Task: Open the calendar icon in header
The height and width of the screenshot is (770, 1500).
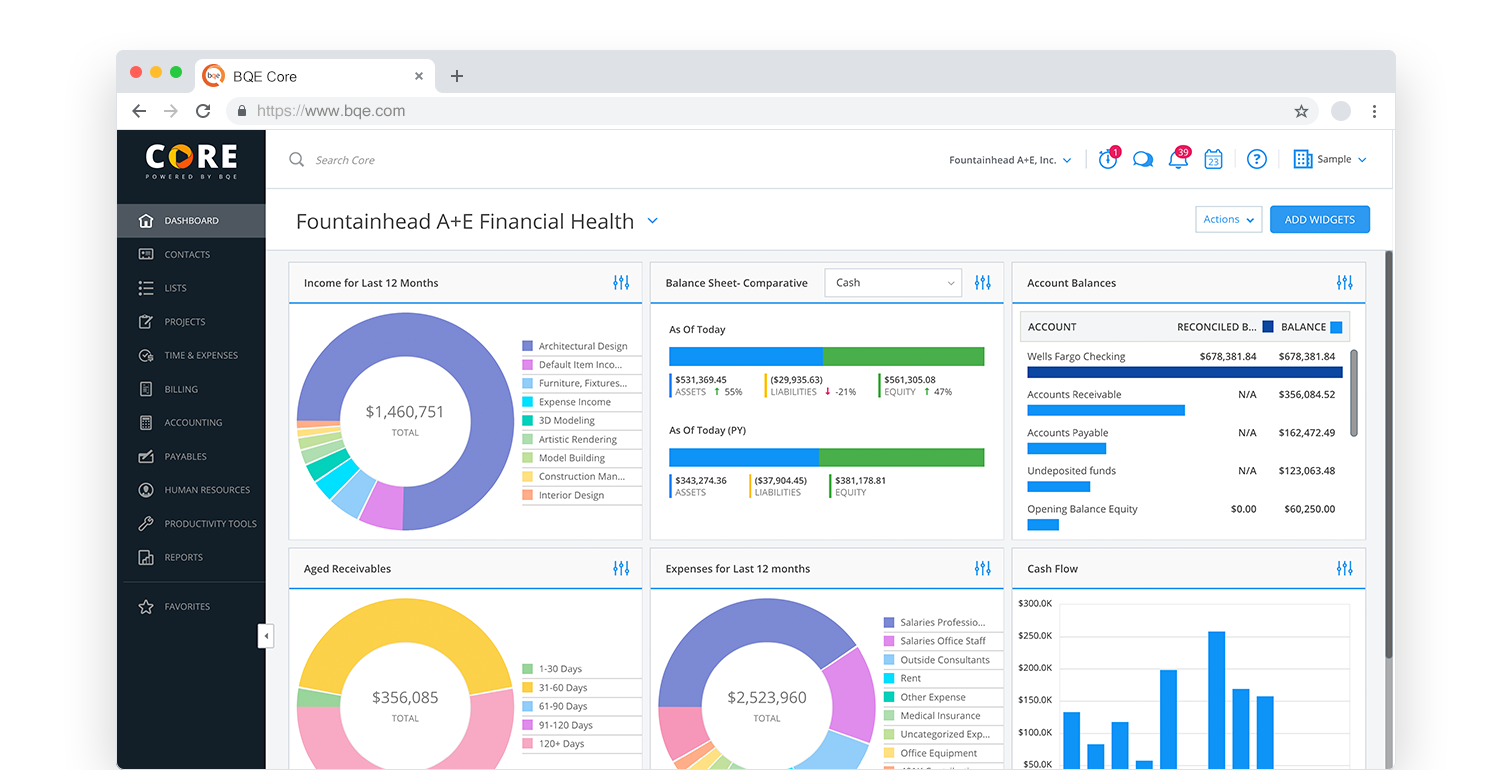Action: pyautogui.click(x=1213, y=159)
